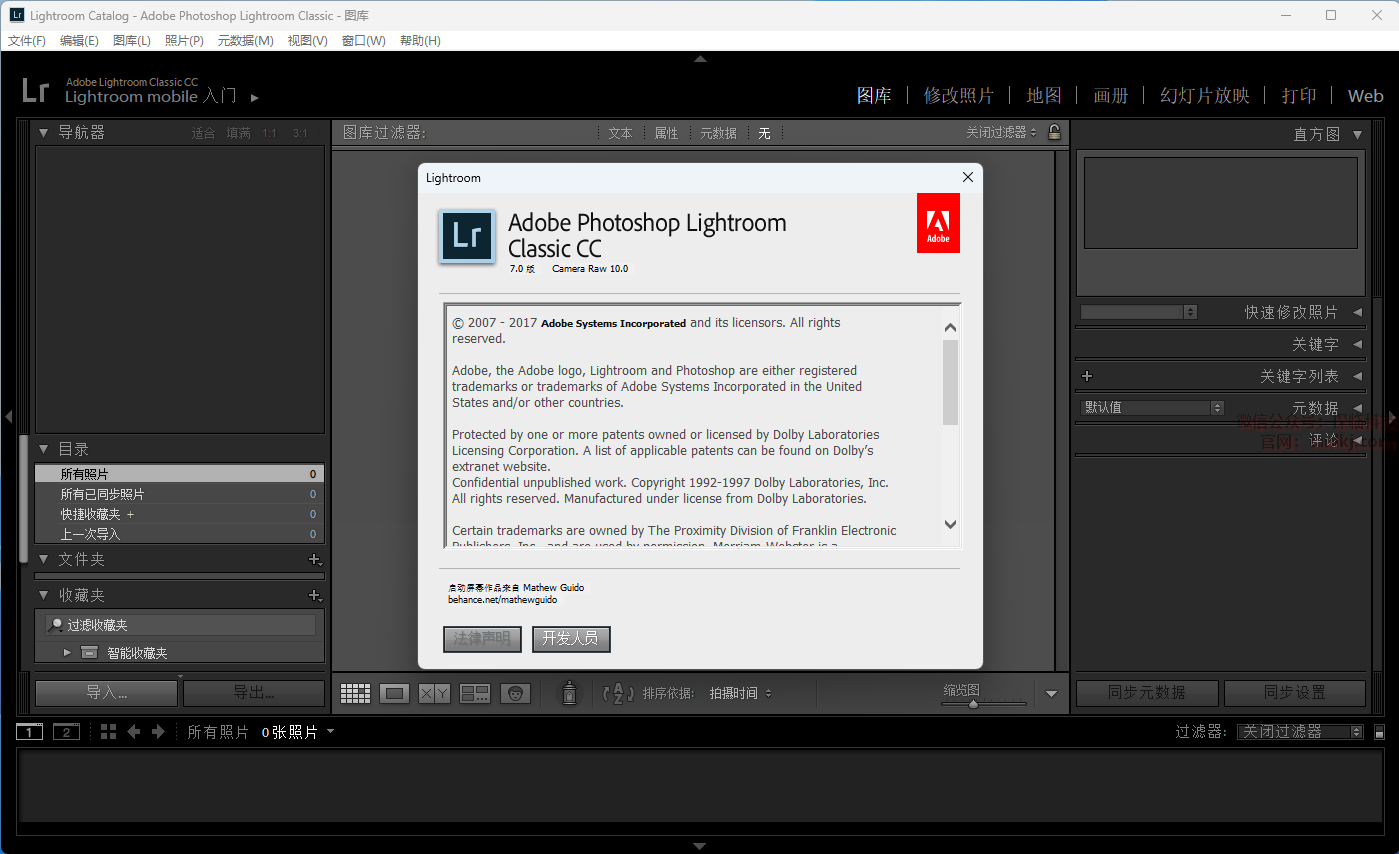1399x854 pixels.
Task: Toggle the library filter lock icon
Action: click(x=1053, y=132)
